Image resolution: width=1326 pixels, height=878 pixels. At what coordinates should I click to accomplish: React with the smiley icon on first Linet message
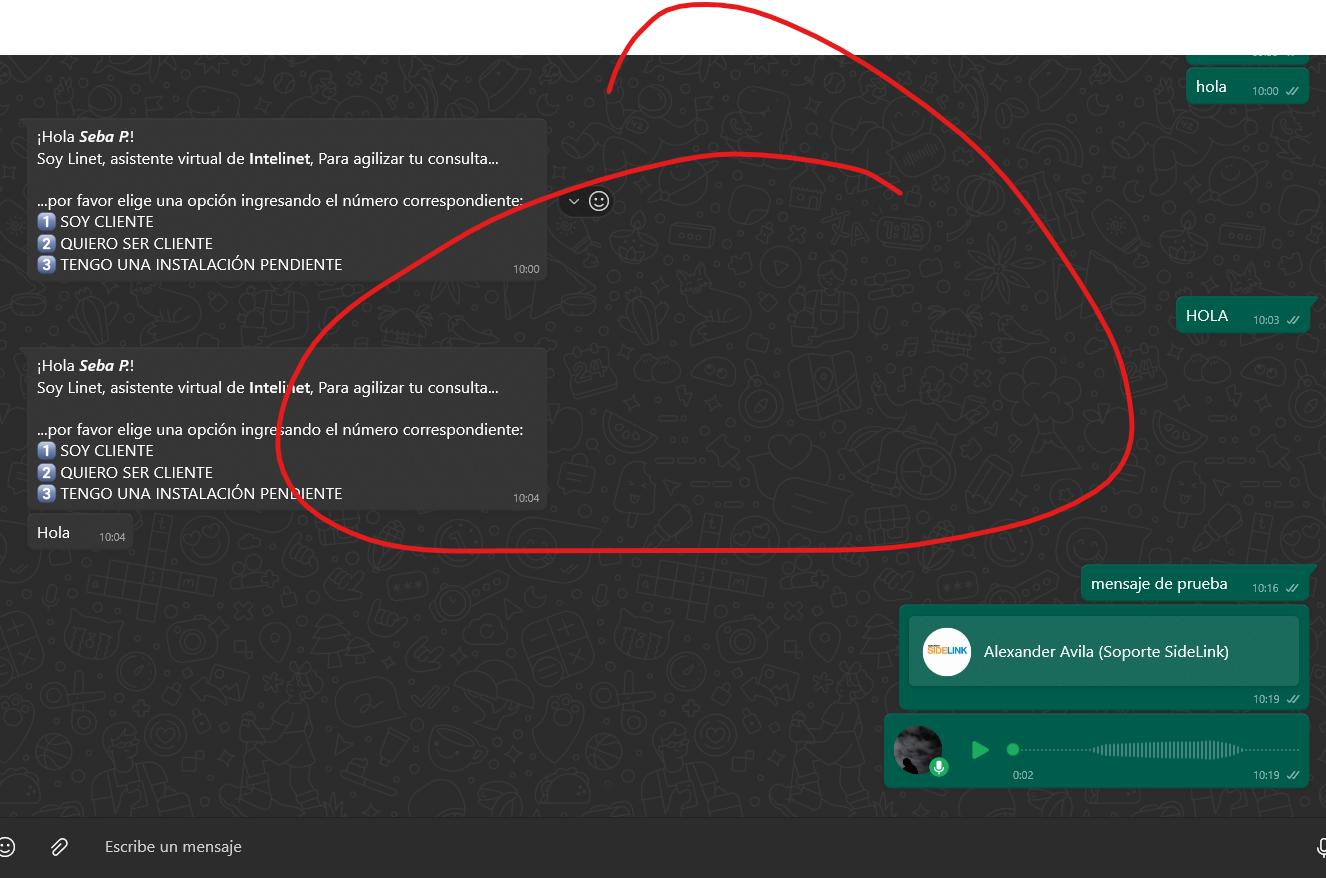(x=599, y=201)
